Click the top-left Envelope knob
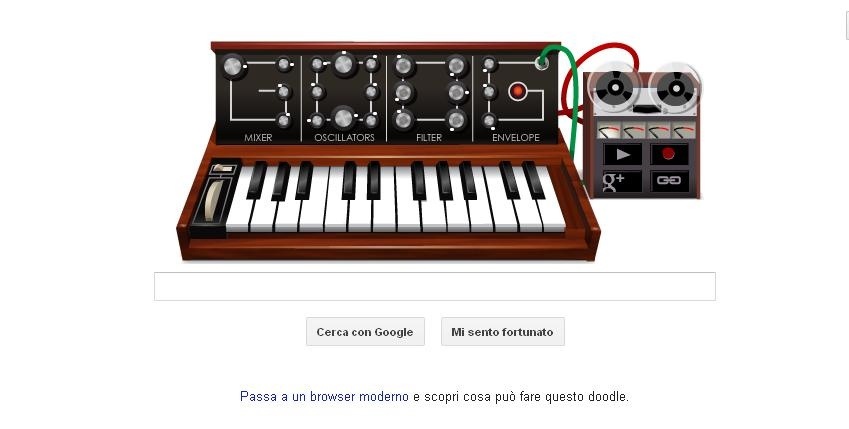This screenshot has height=429, width=849. tap(489, 64)
